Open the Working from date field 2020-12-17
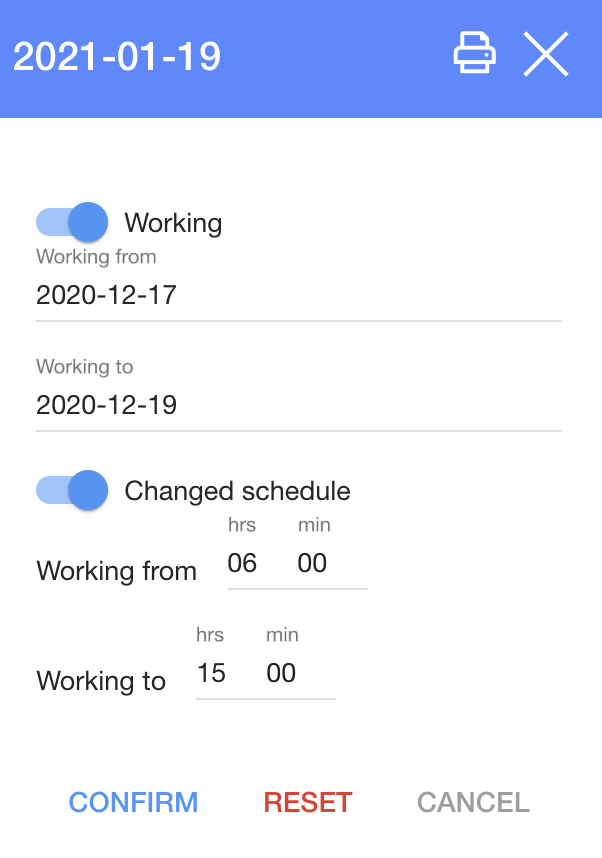Screen dimensions: 602x858 [298, 295]
